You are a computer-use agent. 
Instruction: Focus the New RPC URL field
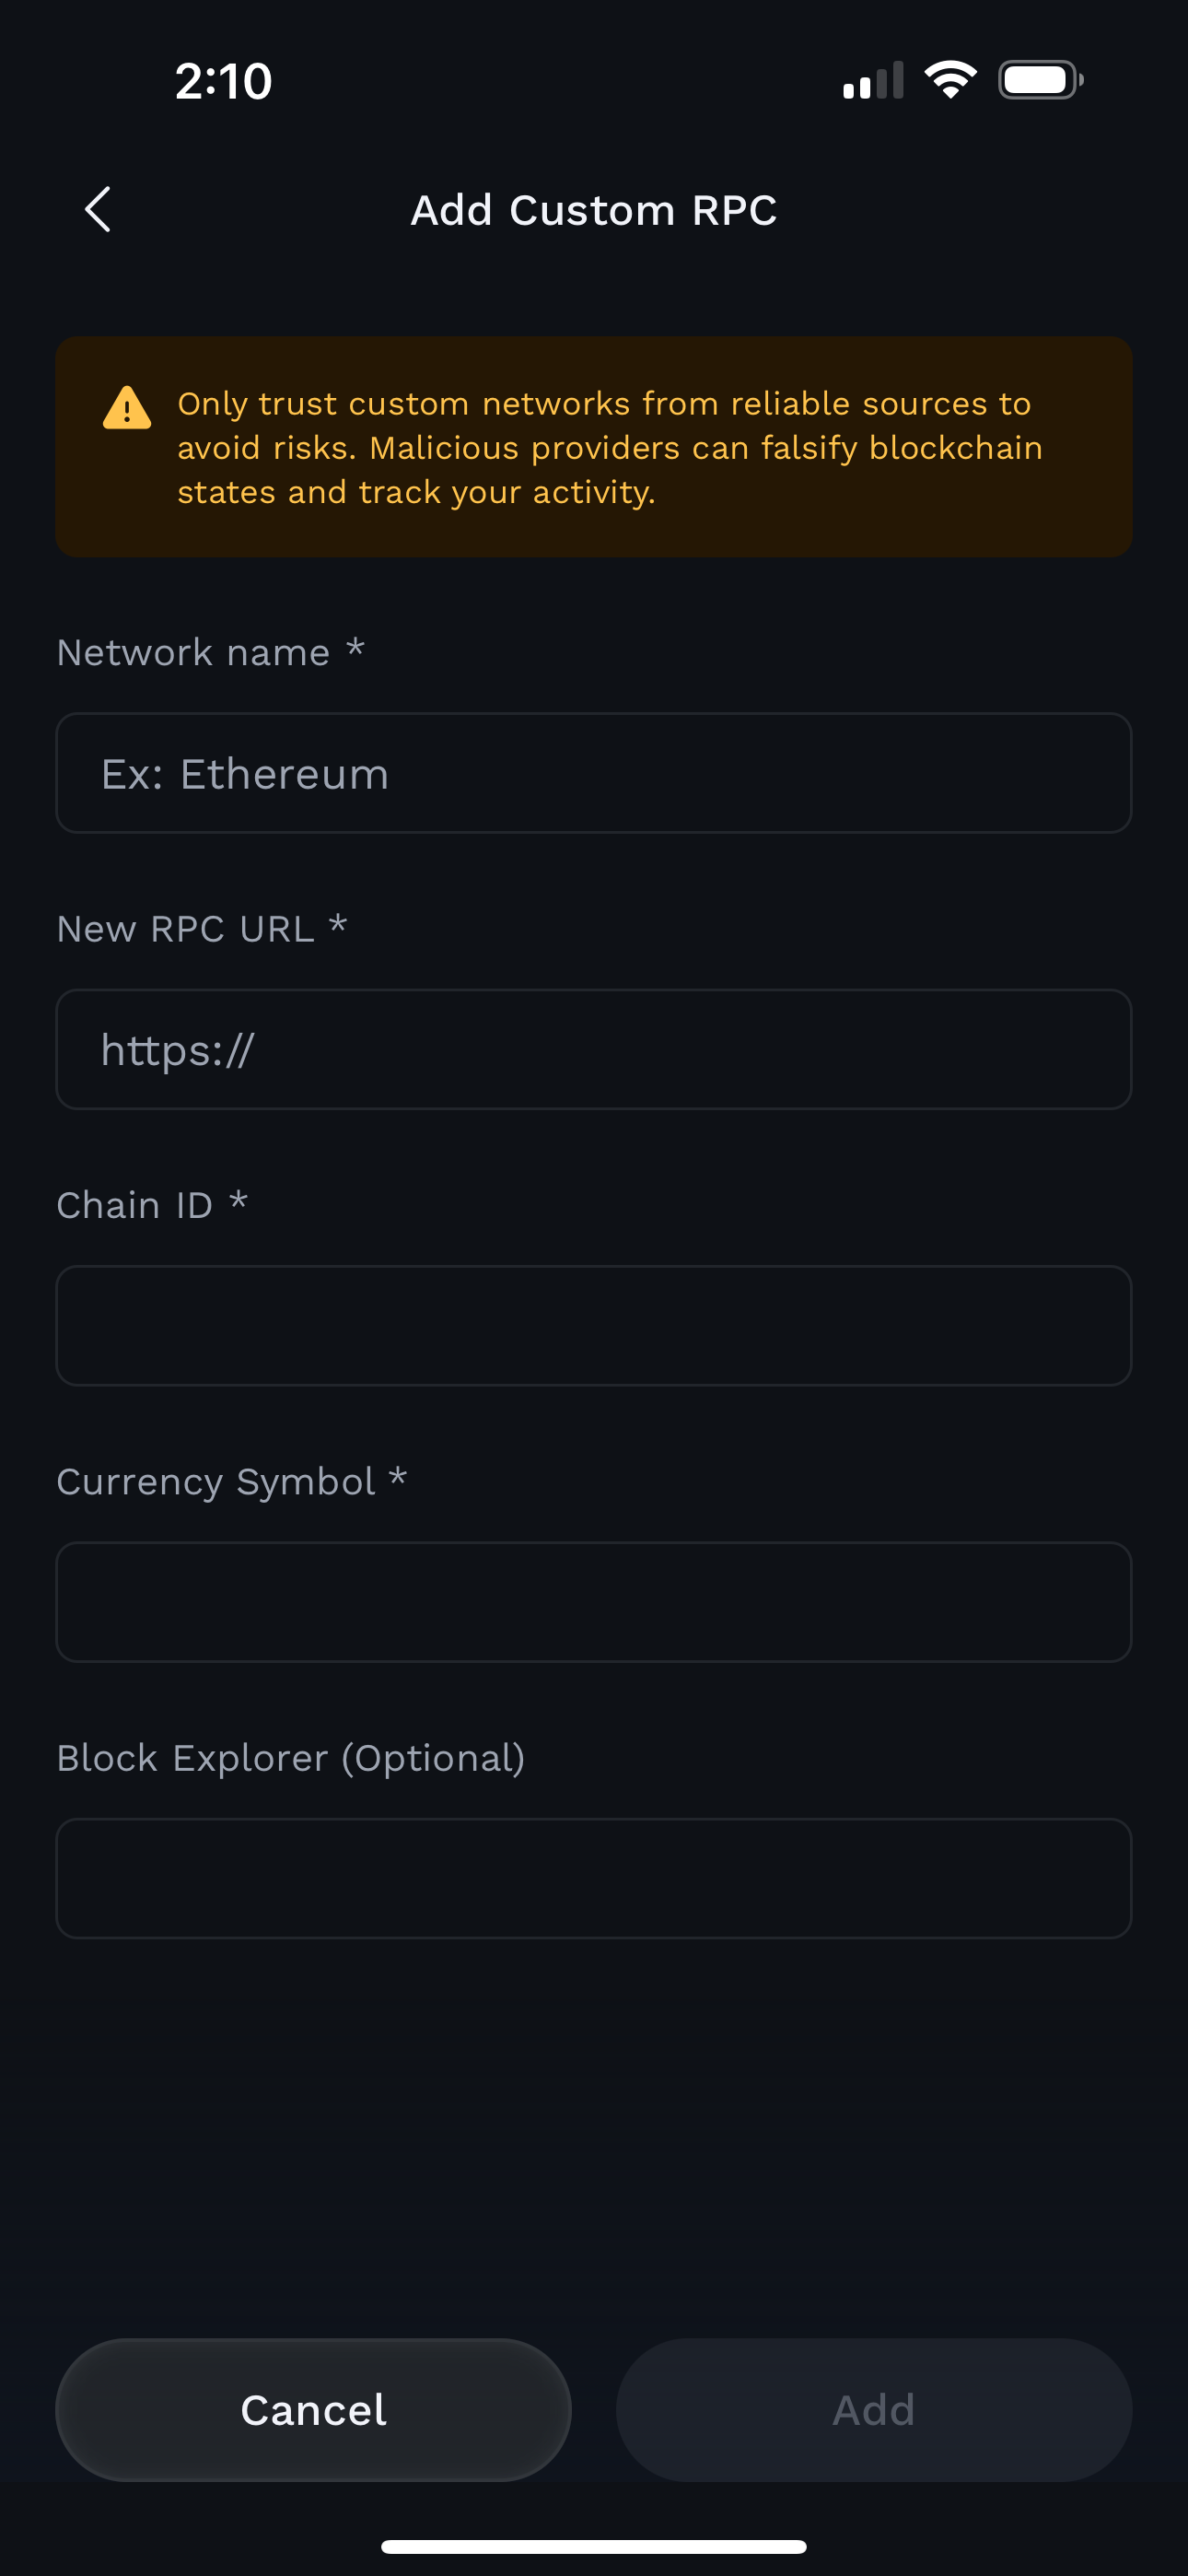click(x=594, y=1049)
